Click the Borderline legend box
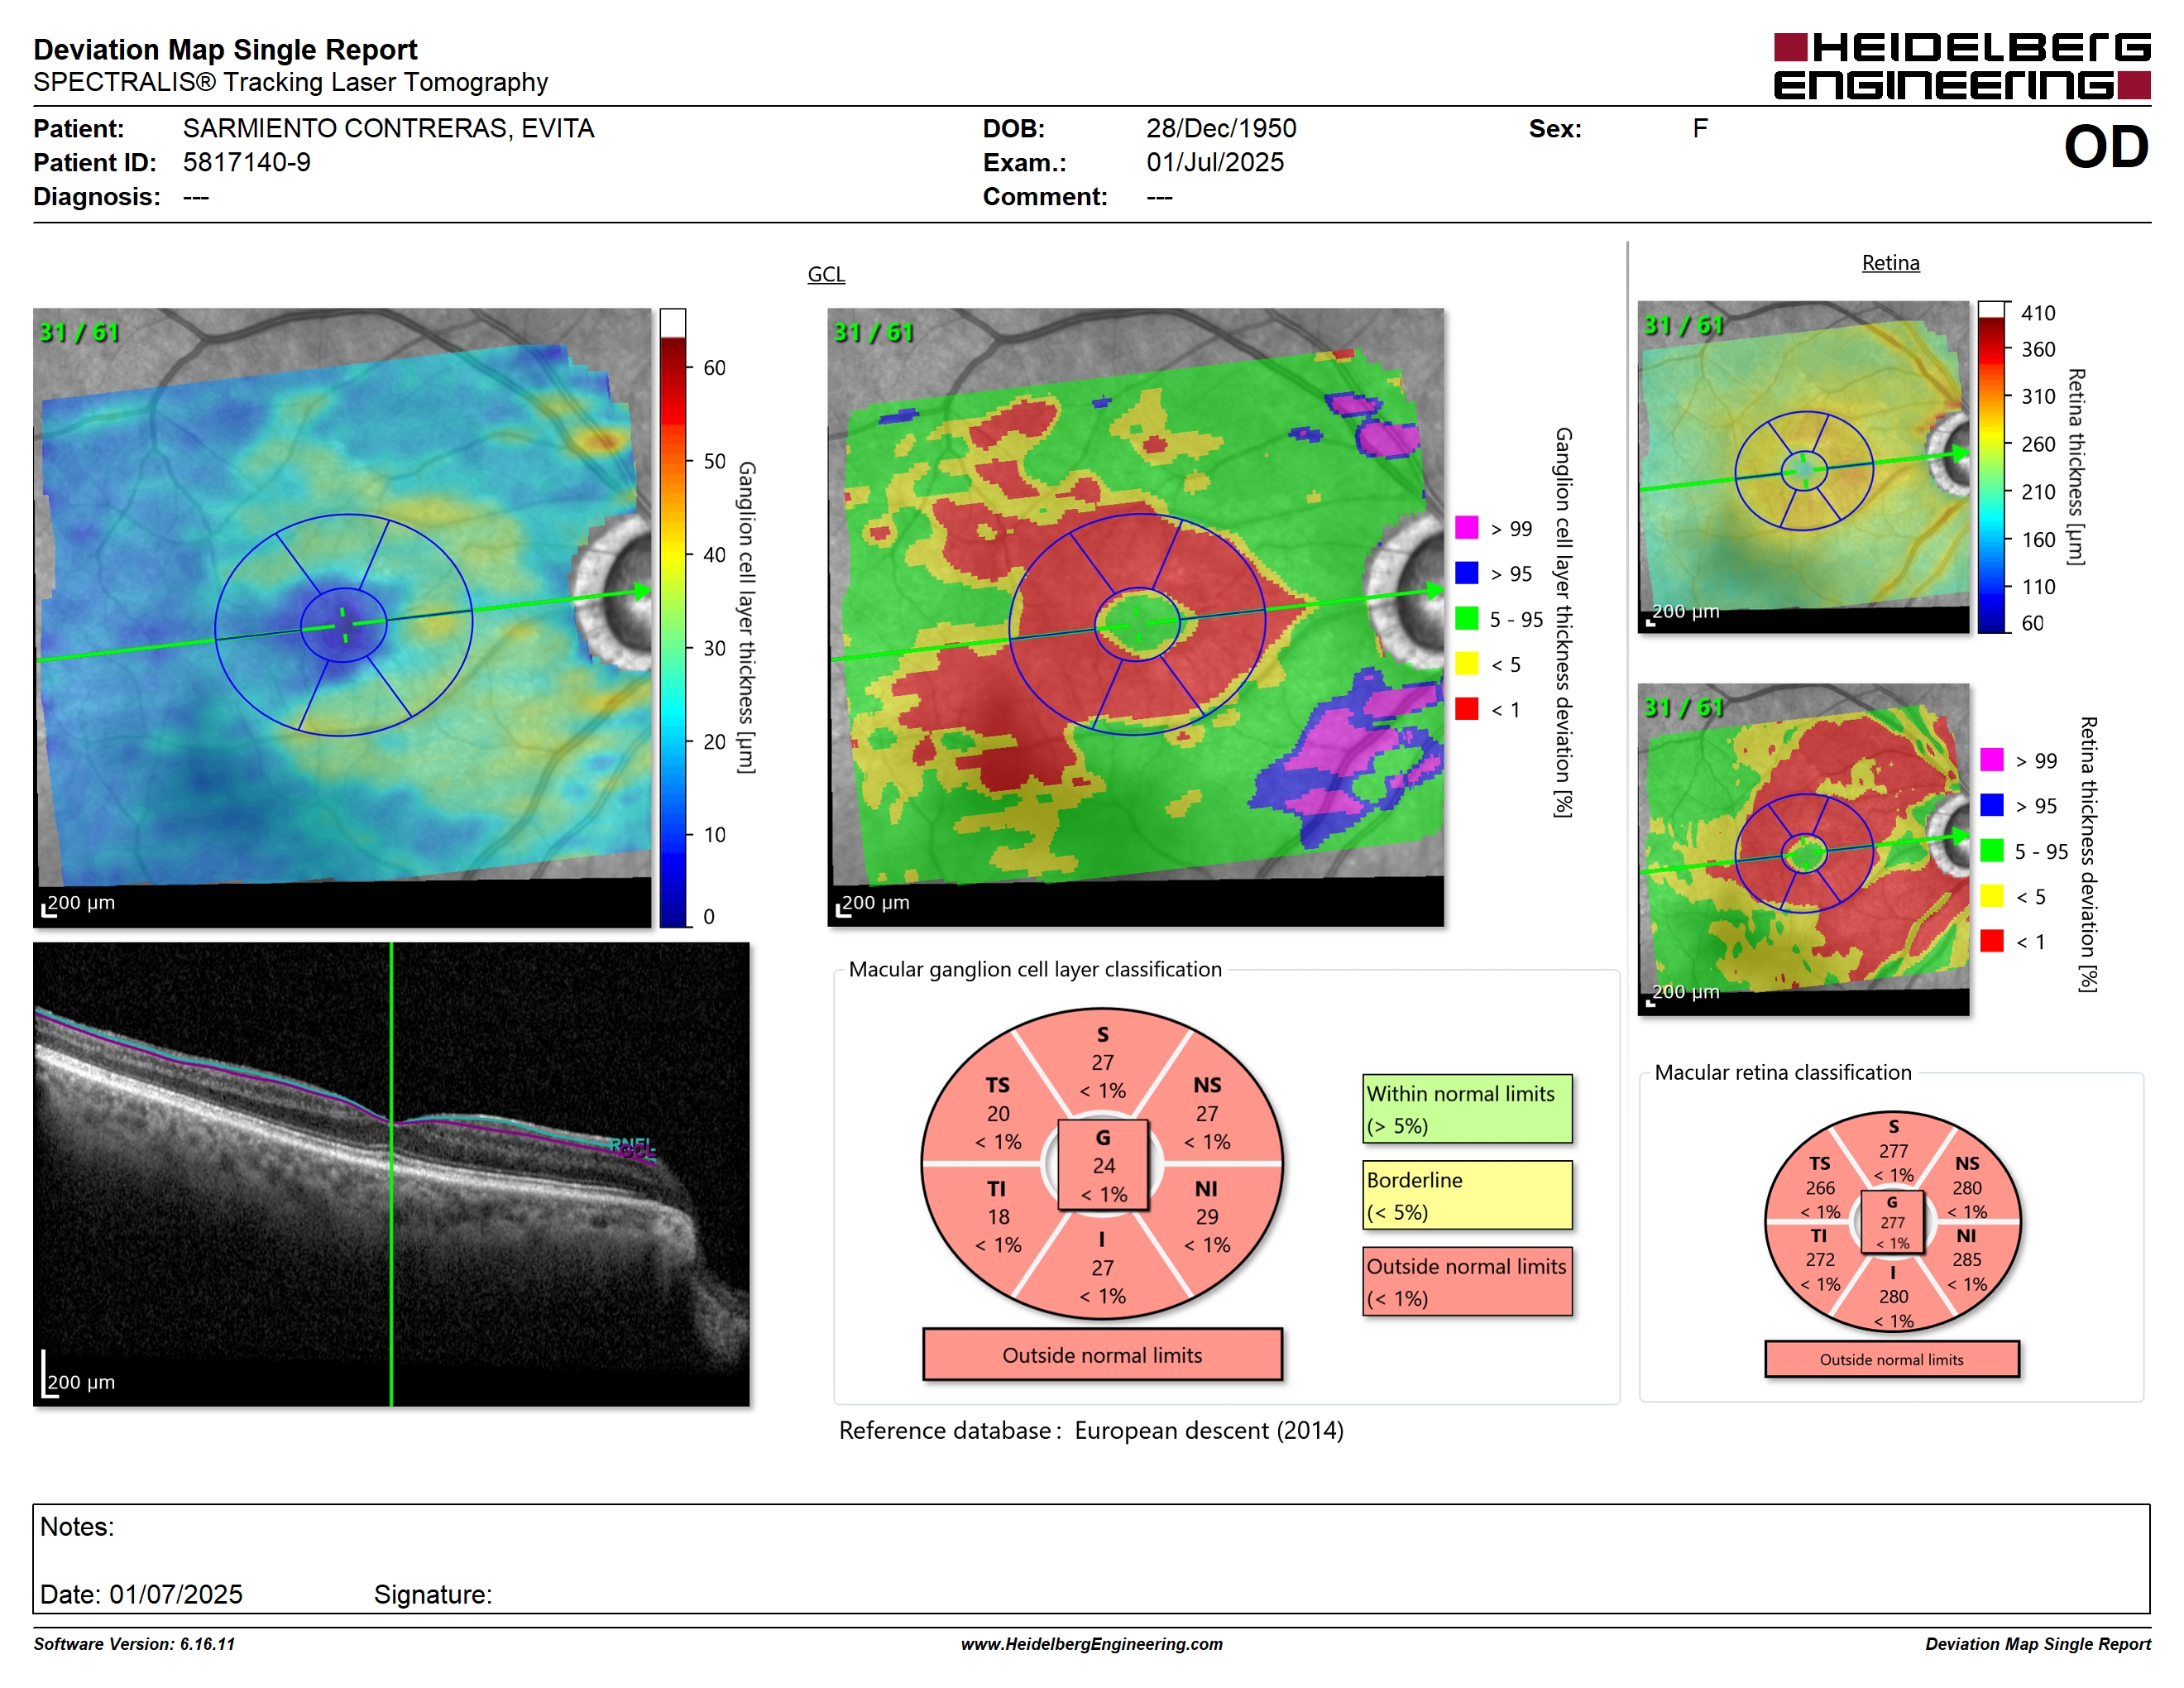 1467,1195
